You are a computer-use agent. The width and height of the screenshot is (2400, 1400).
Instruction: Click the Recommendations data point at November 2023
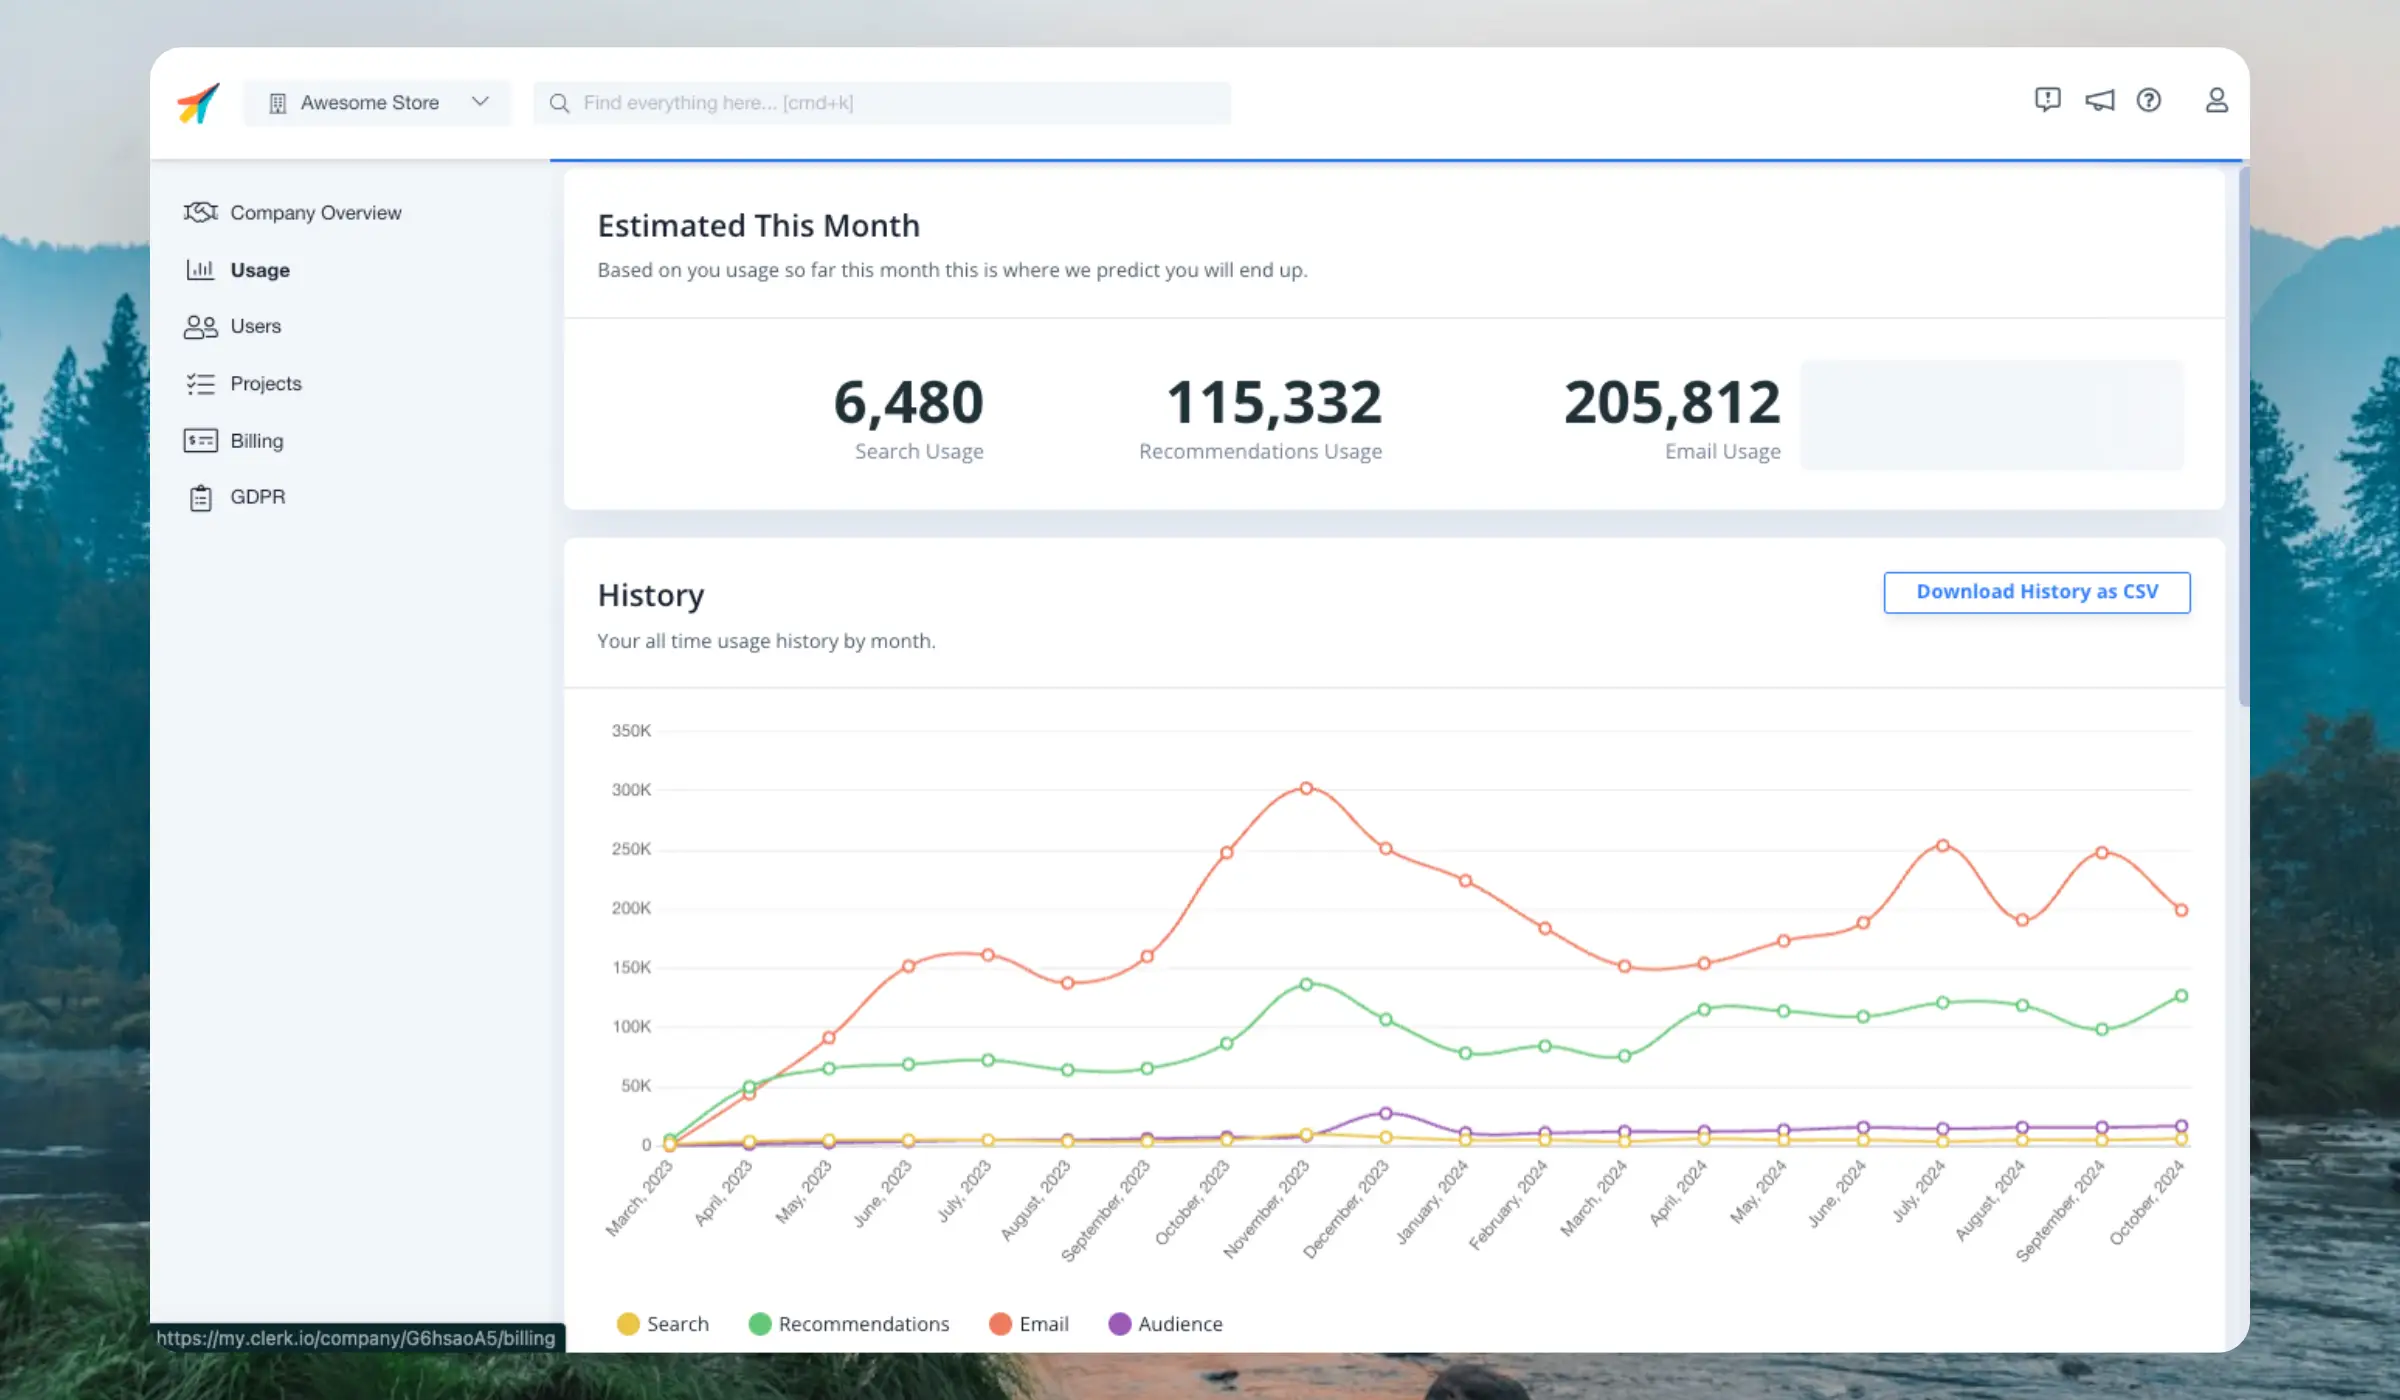click(x=1306, y=984)
